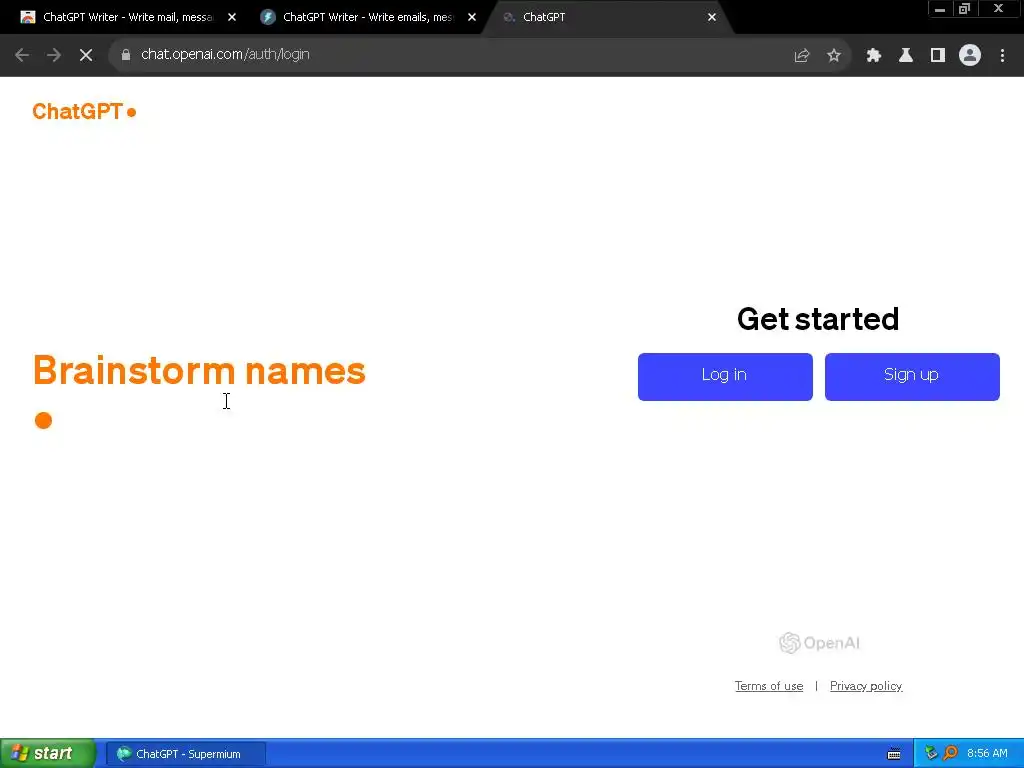Click the address bar URL
The width and height of the screenshot is (1024, 768).
[225, 54]
